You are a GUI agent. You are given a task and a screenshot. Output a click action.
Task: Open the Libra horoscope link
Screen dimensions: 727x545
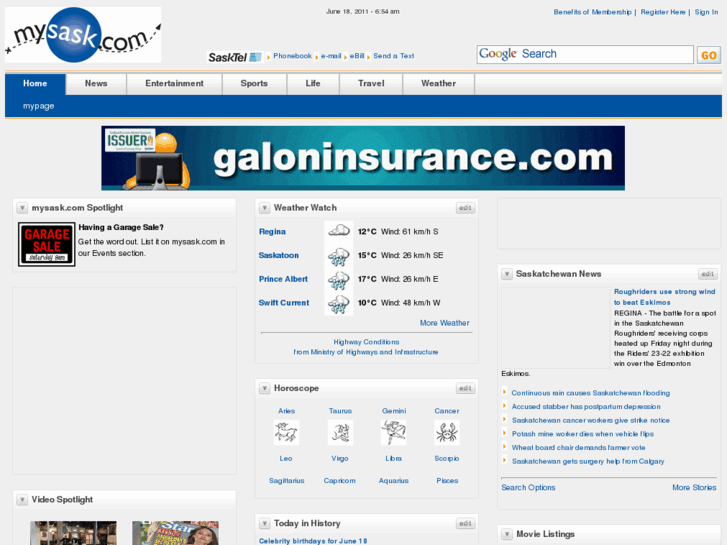point(394,458)
